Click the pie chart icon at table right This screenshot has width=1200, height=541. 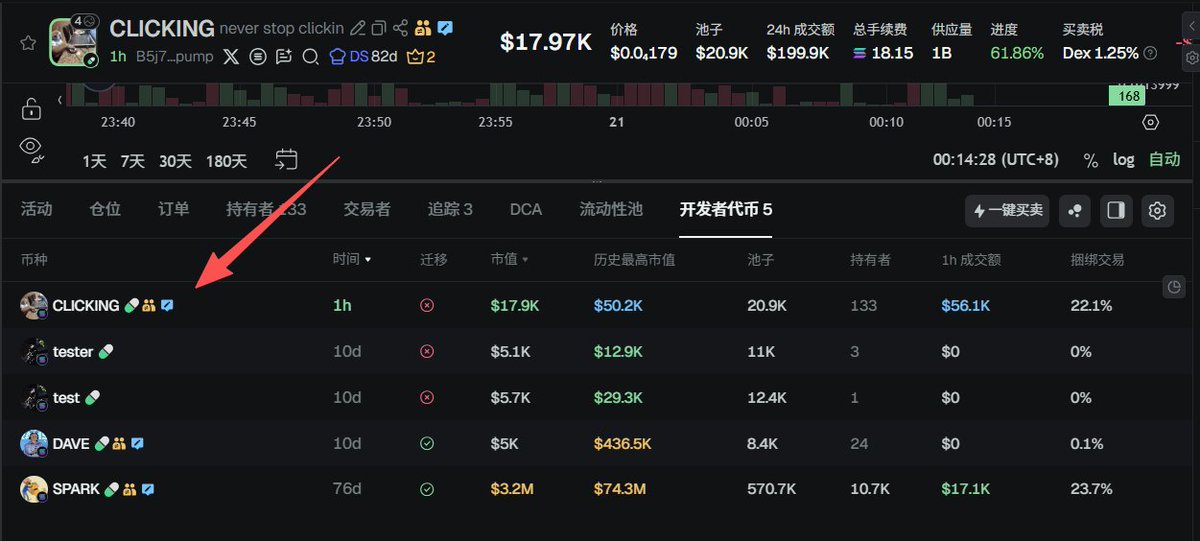(1175, 288)
